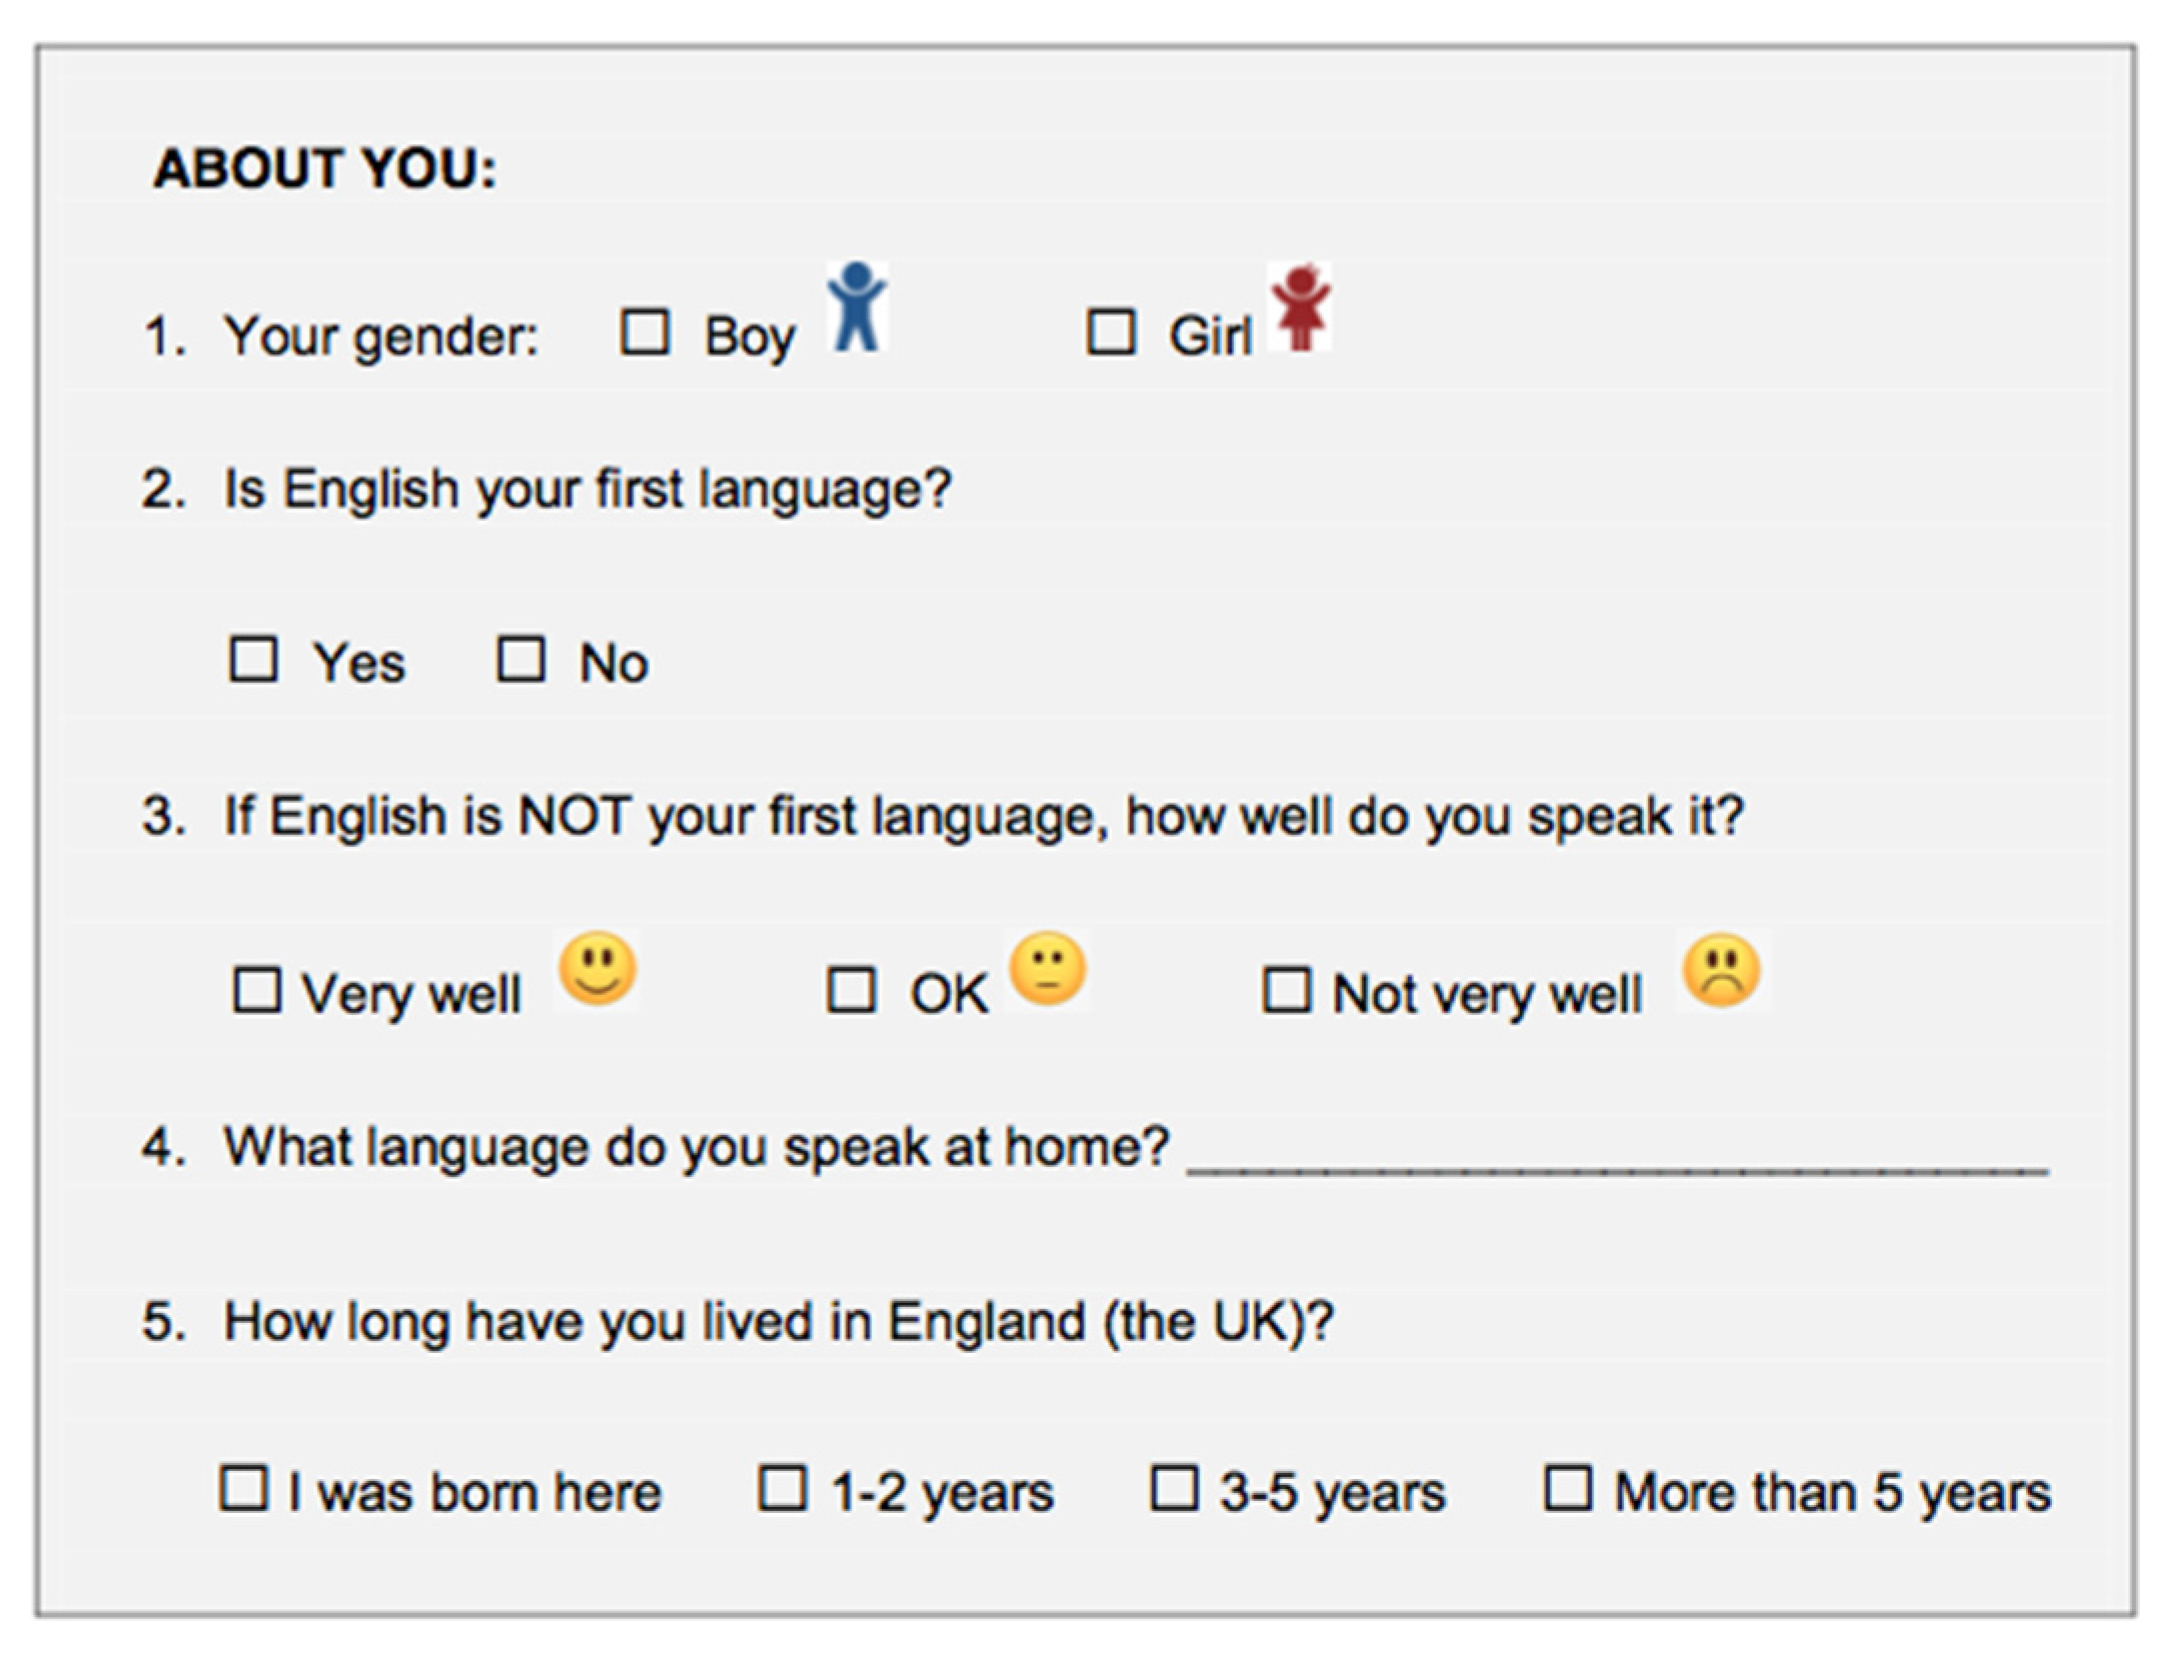Check No for English first language
This screenshot has height=1659, width=2167.
(x=521, y=660)
